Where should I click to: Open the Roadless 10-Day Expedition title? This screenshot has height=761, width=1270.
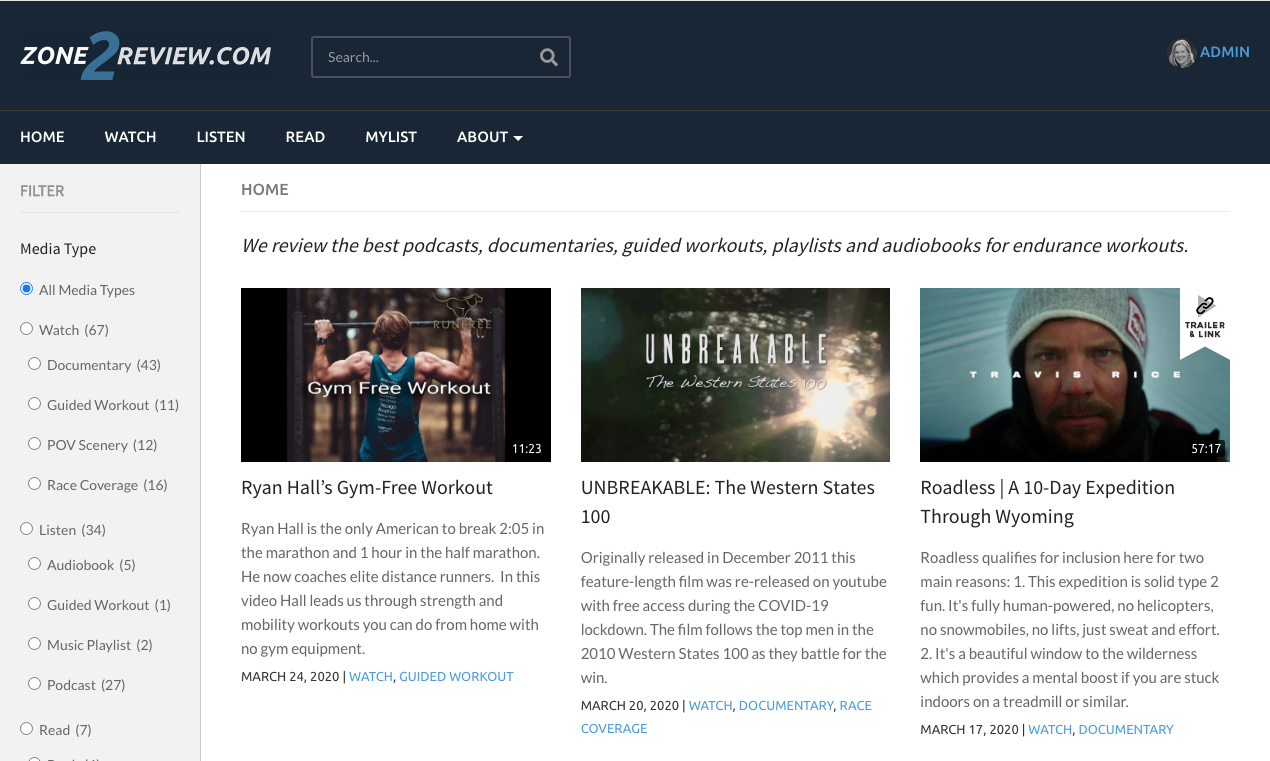tap(1047, 502)
